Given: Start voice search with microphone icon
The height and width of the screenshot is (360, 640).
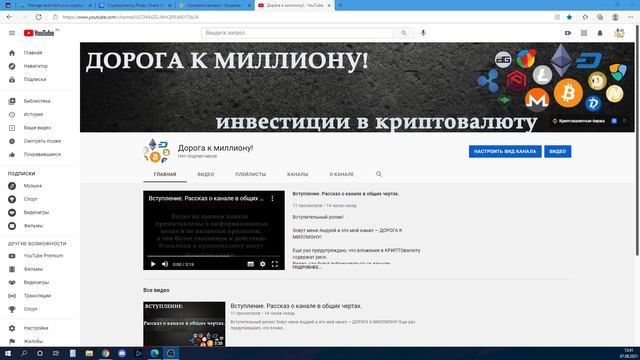Looking at the screenshot, I should tap(423, 33).
